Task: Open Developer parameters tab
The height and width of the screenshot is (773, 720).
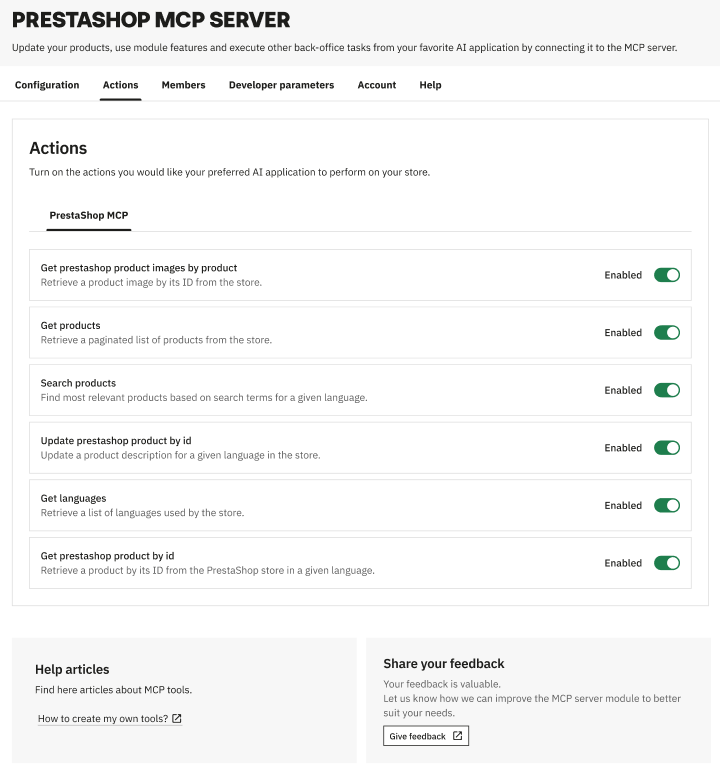Action: click(x=281, y=85)
